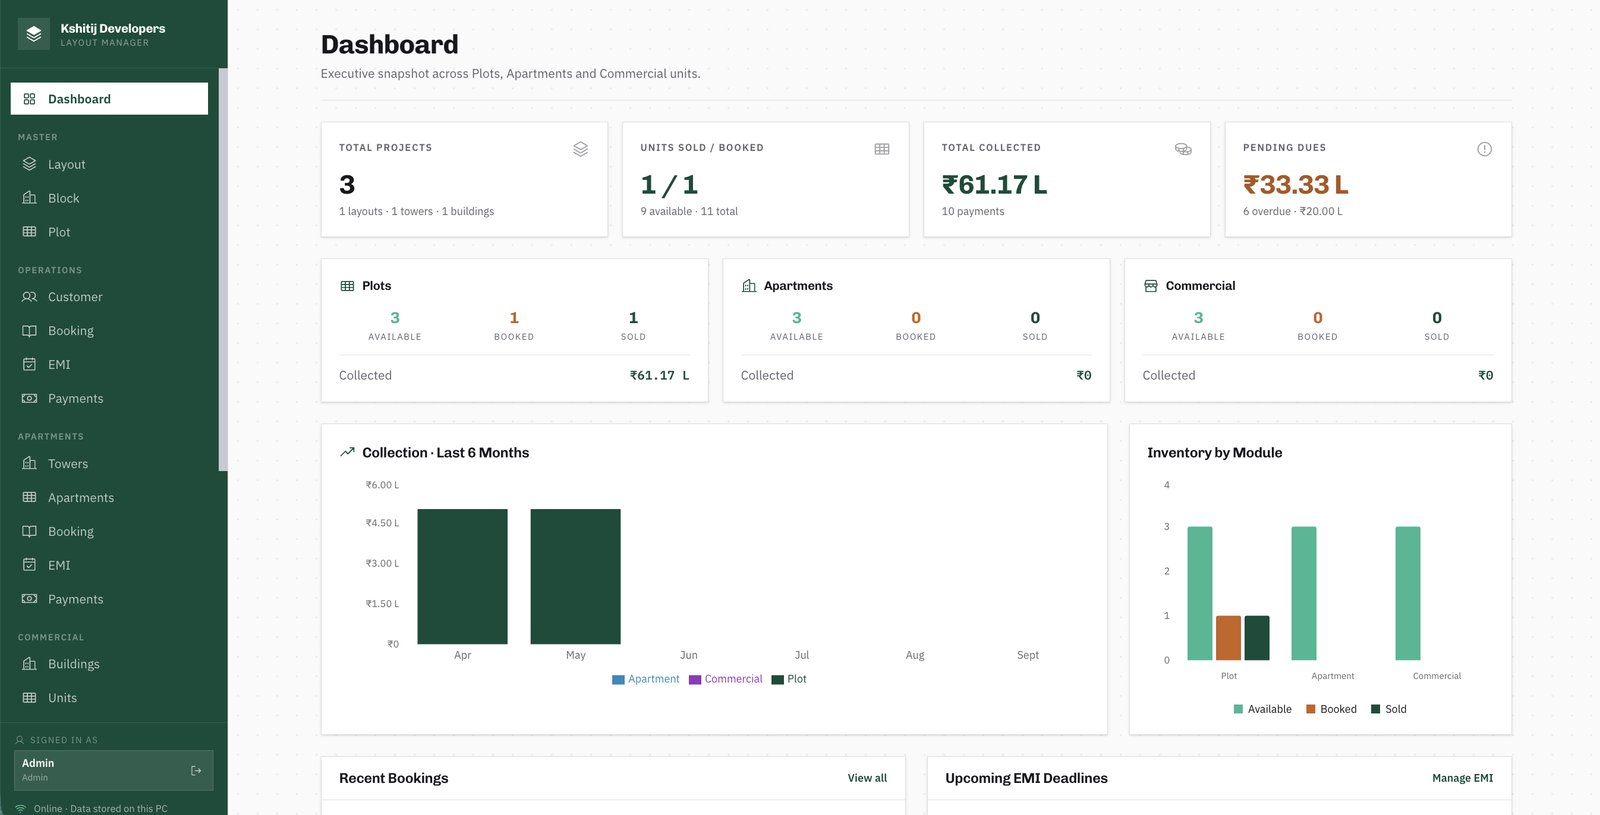Click the sign-out icon beside Admin
Image resolution: width=1600 pixels, height=815 pixels.
(x=196, y=770)
